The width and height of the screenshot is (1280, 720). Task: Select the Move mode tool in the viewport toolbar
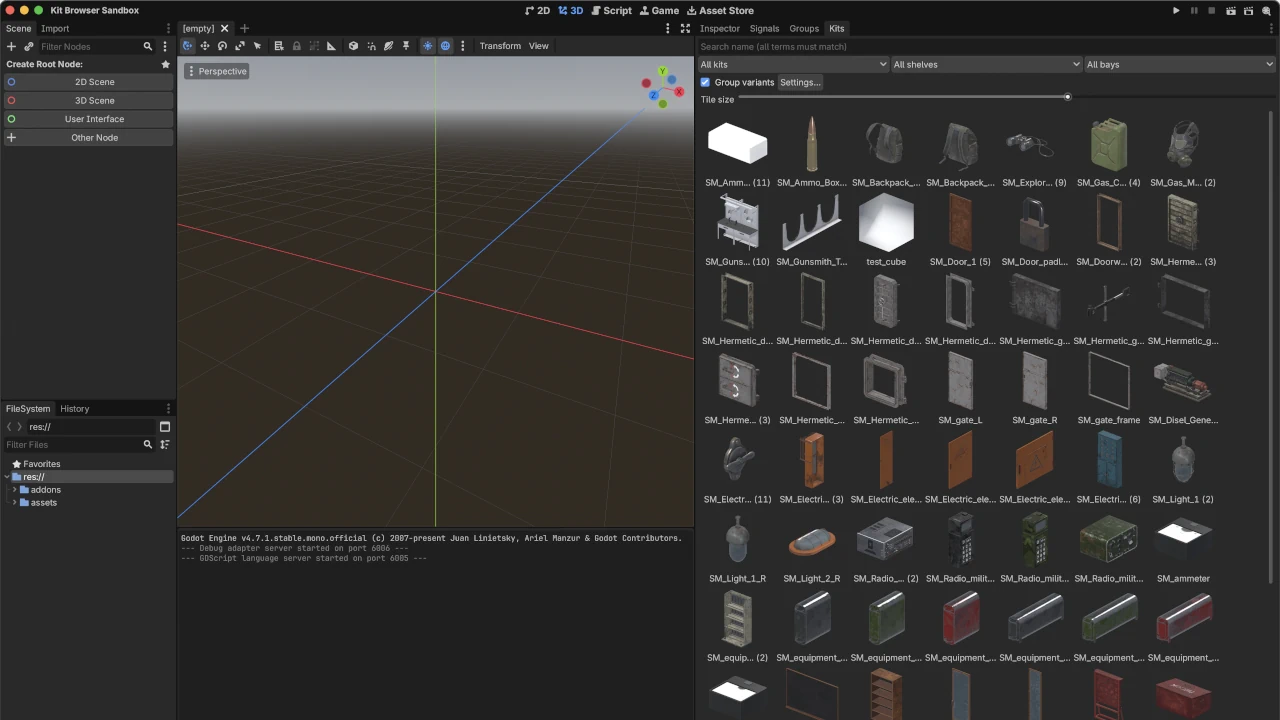coord(205,46)
